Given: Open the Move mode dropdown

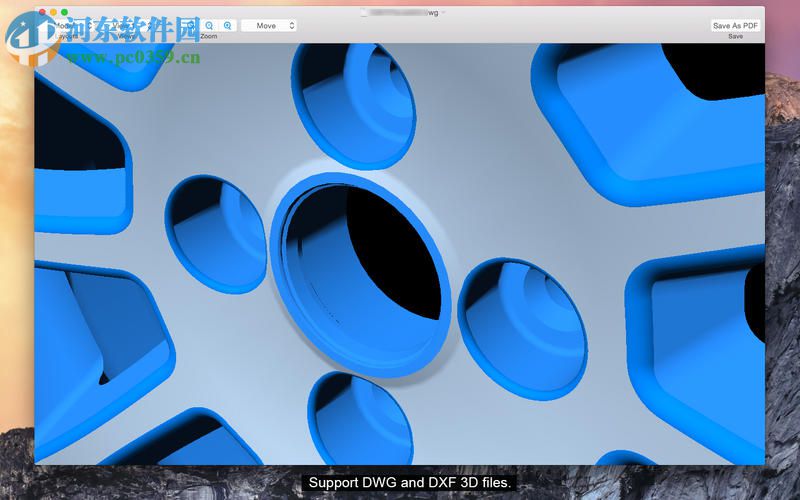Looking at the screenshot, I should tap(269, 26).
